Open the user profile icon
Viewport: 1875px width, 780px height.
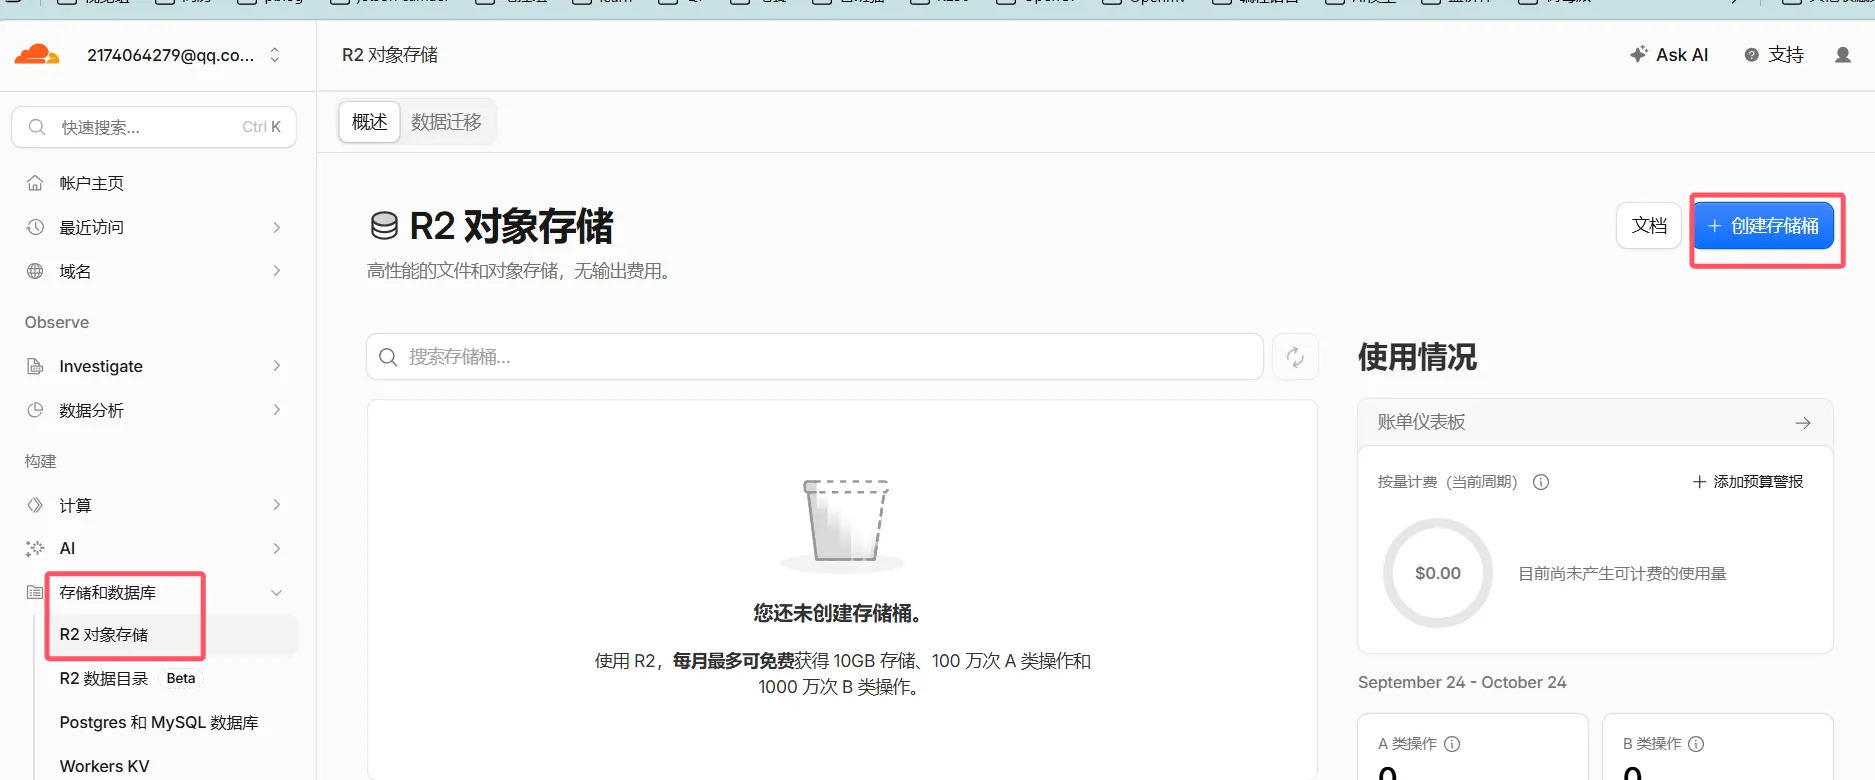coord(1843,55)
